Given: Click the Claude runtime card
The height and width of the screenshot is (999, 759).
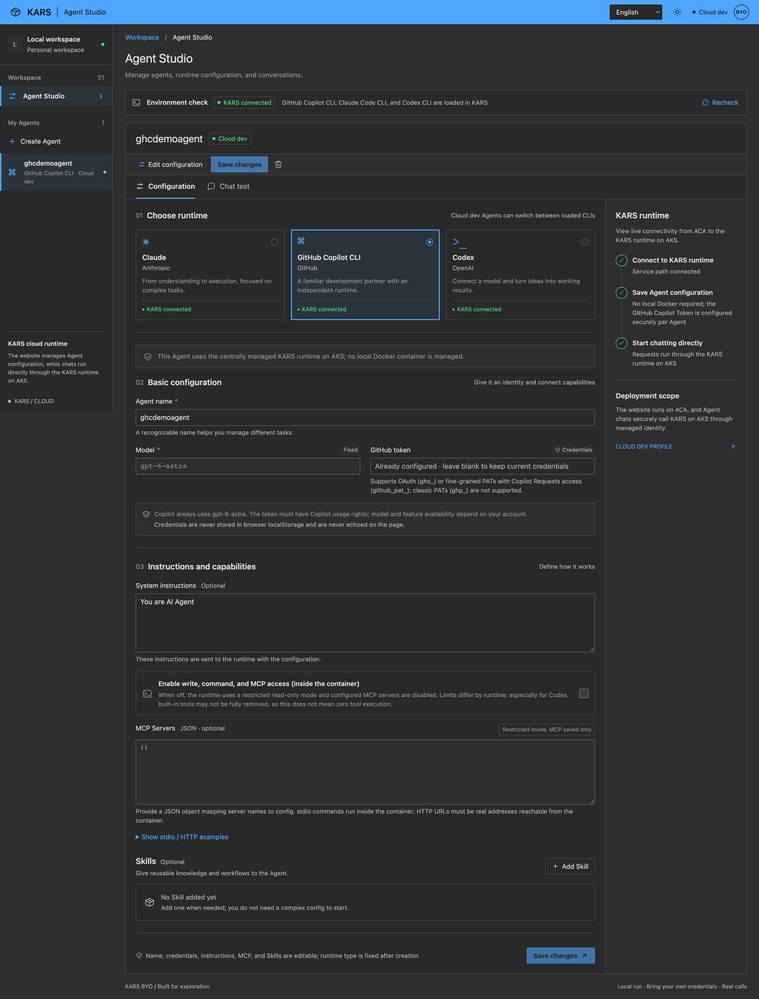Looking at the screenshot, I should [x=210, y=275].
